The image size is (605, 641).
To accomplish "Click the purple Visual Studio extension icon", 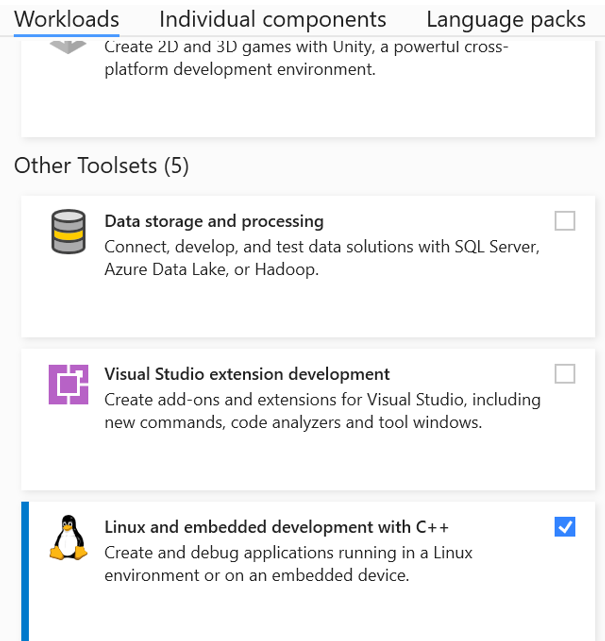I will point(69,385).
